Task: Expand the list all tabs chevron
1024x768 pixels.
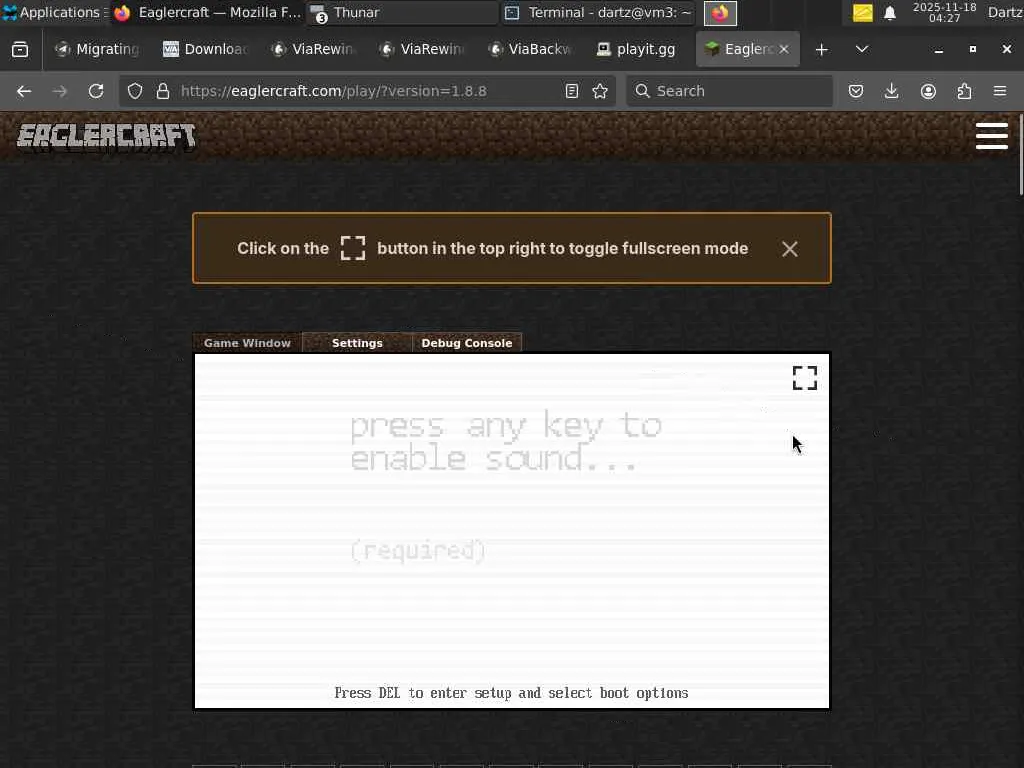Action: 862,49
